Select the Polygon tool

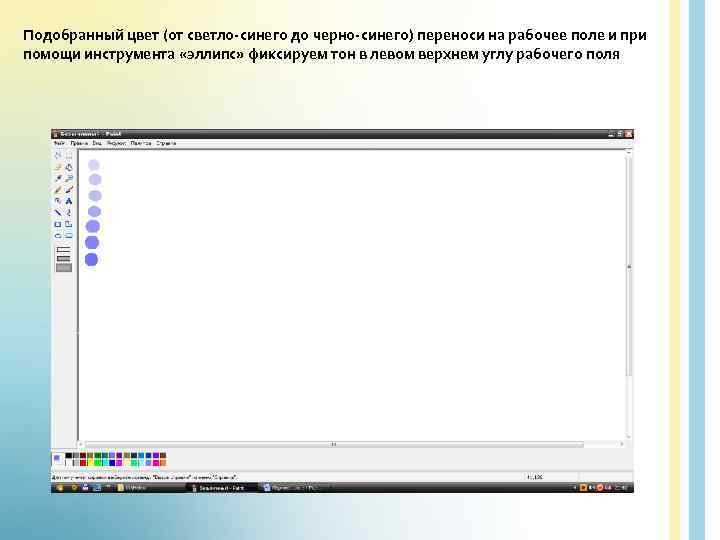(68, 224)
